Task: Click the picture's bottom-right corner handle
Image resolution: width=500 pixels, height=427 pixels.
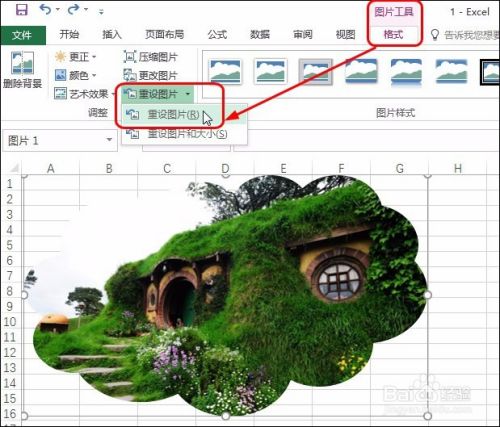Action: tap(428, 416)
